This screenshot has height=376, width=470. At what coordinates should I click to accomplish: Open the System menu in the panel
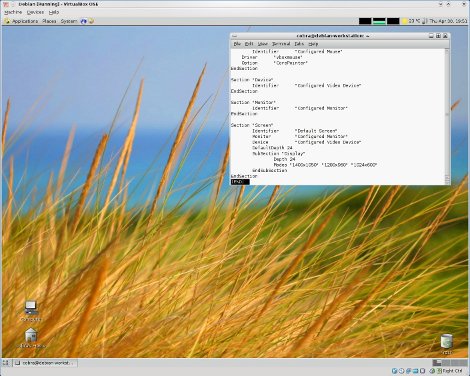click(69, 21)
